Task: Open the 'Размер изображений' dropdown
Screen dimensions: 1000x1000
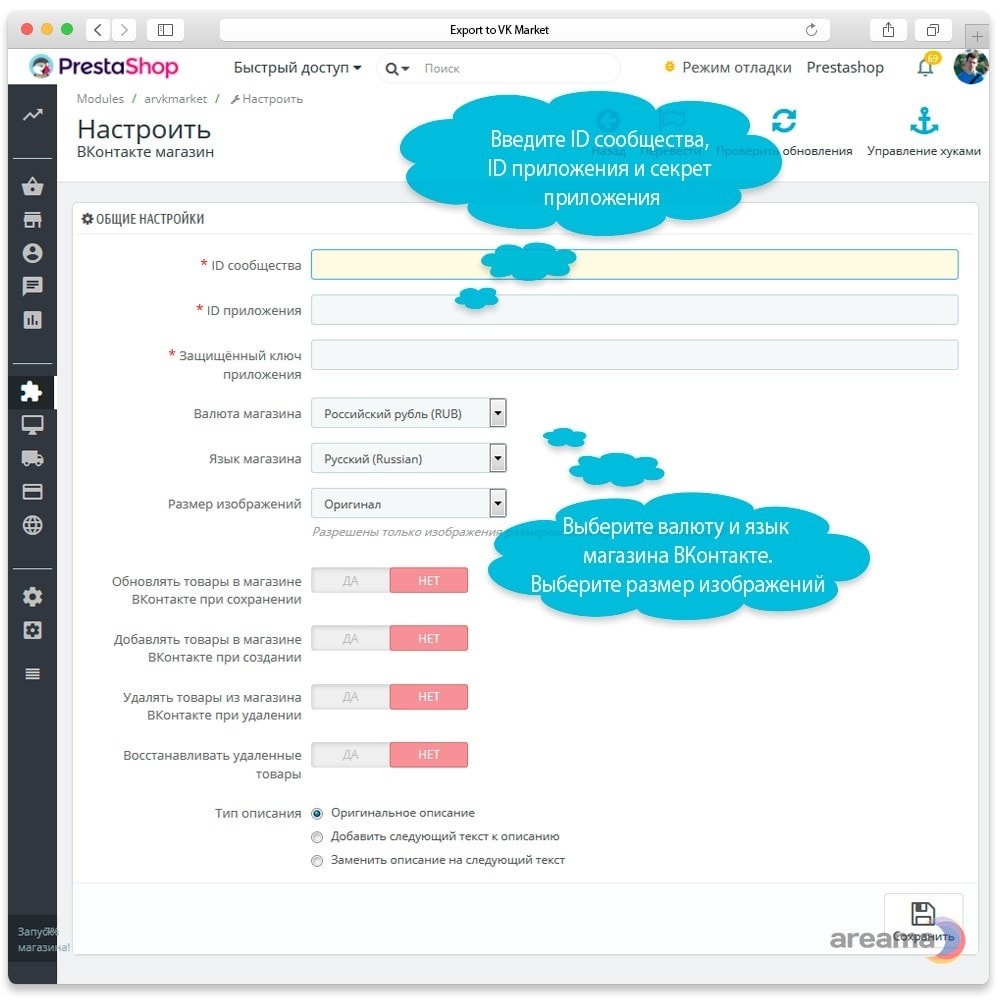Action: [409, 504]
